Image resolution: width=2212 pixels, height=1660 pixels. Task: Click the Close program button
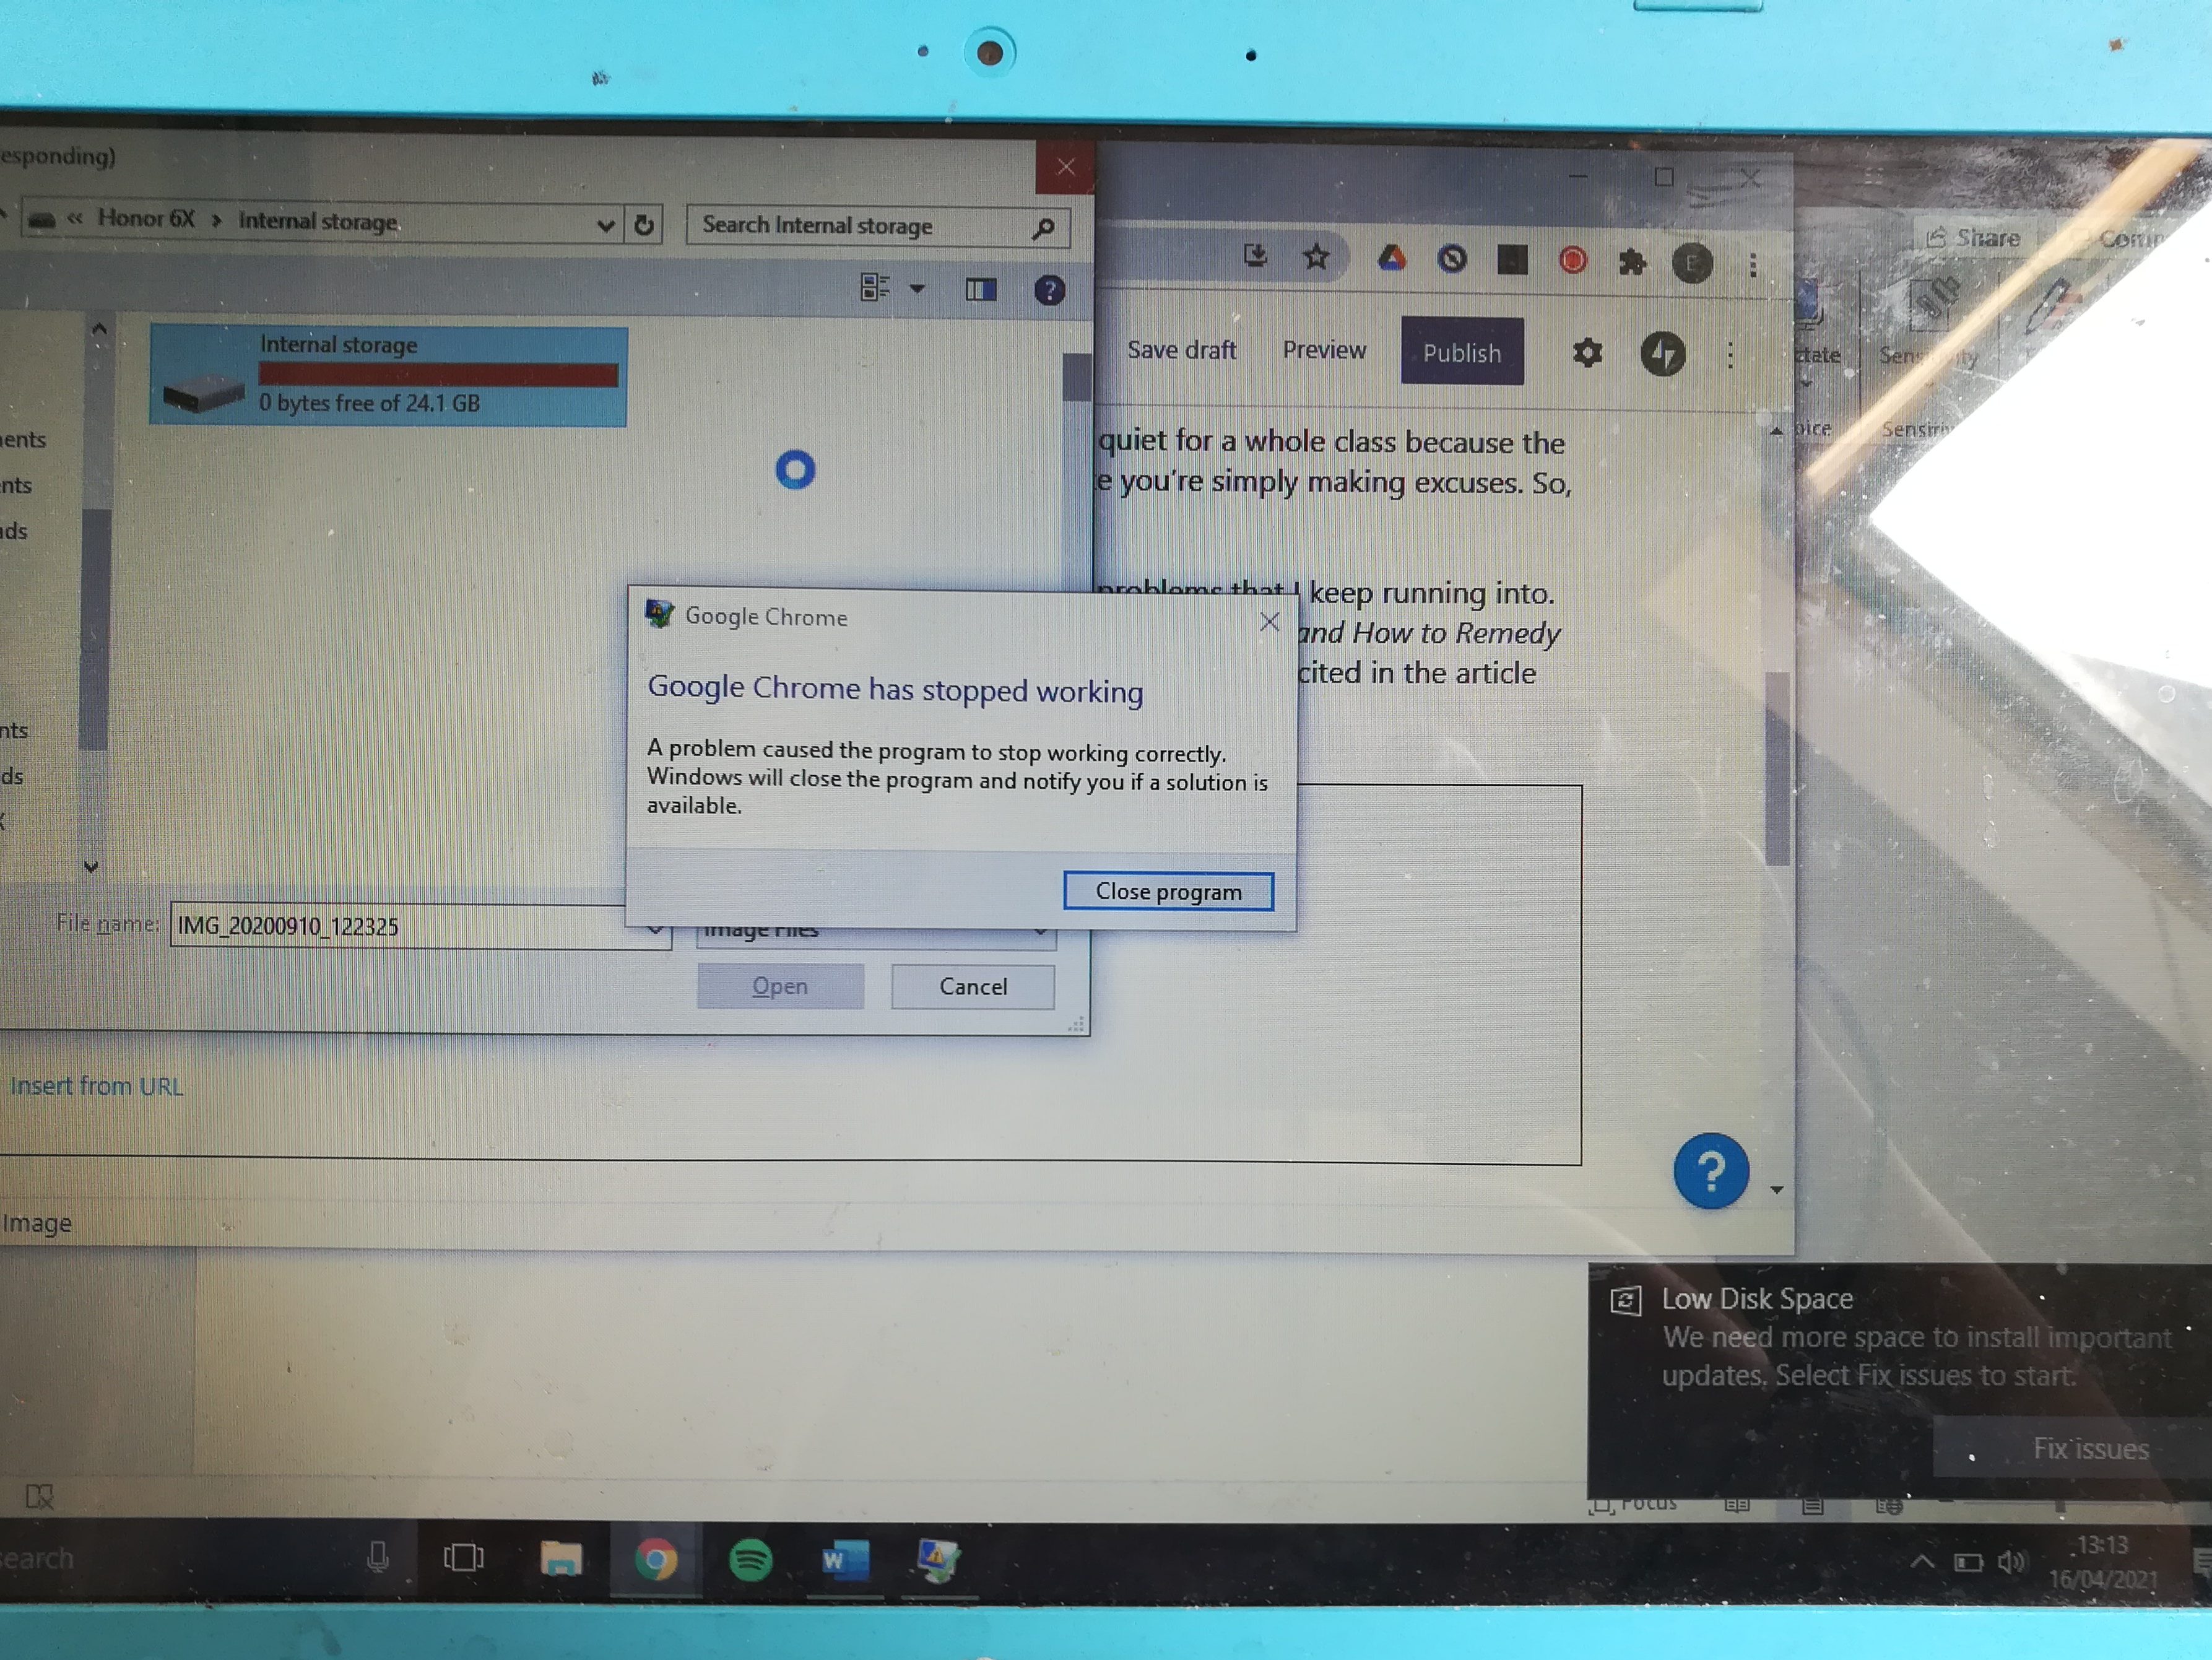1168,891
